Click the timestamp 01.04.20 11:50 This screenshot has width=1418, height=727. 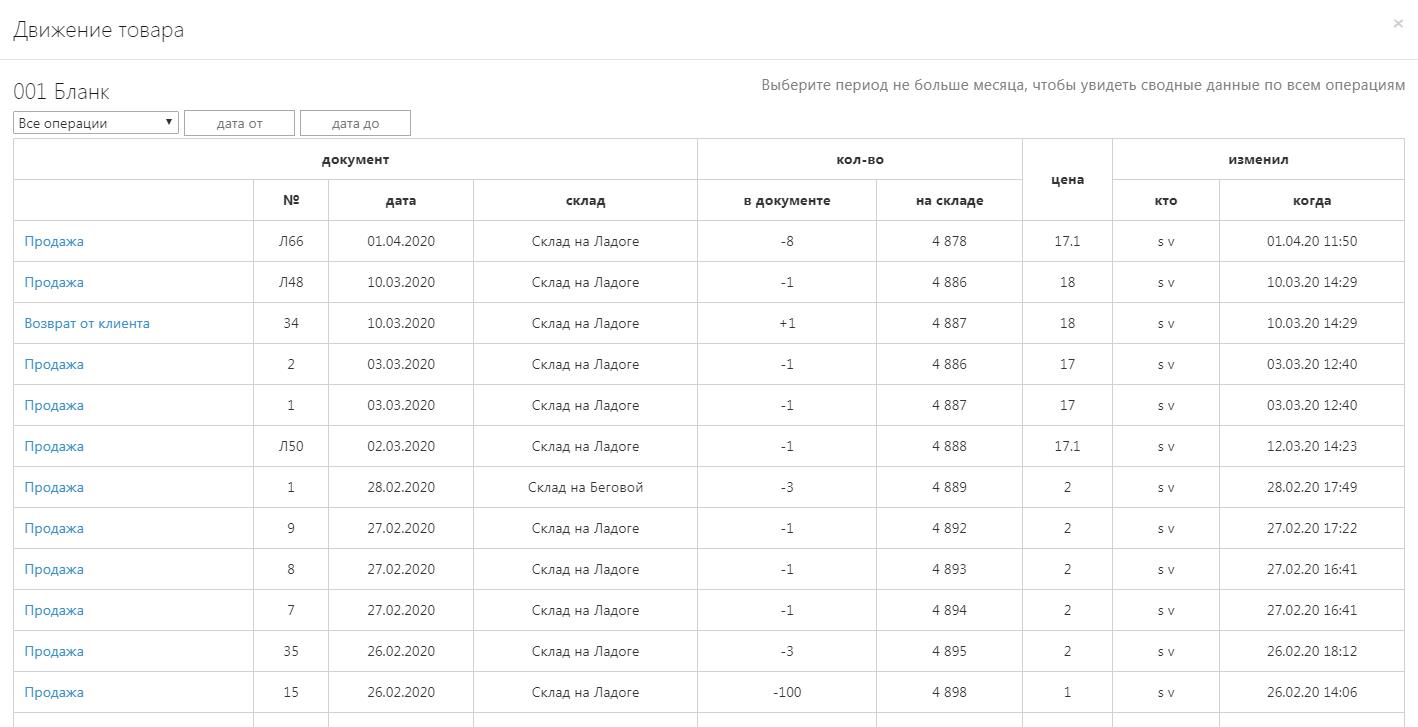click(1312, 241)
